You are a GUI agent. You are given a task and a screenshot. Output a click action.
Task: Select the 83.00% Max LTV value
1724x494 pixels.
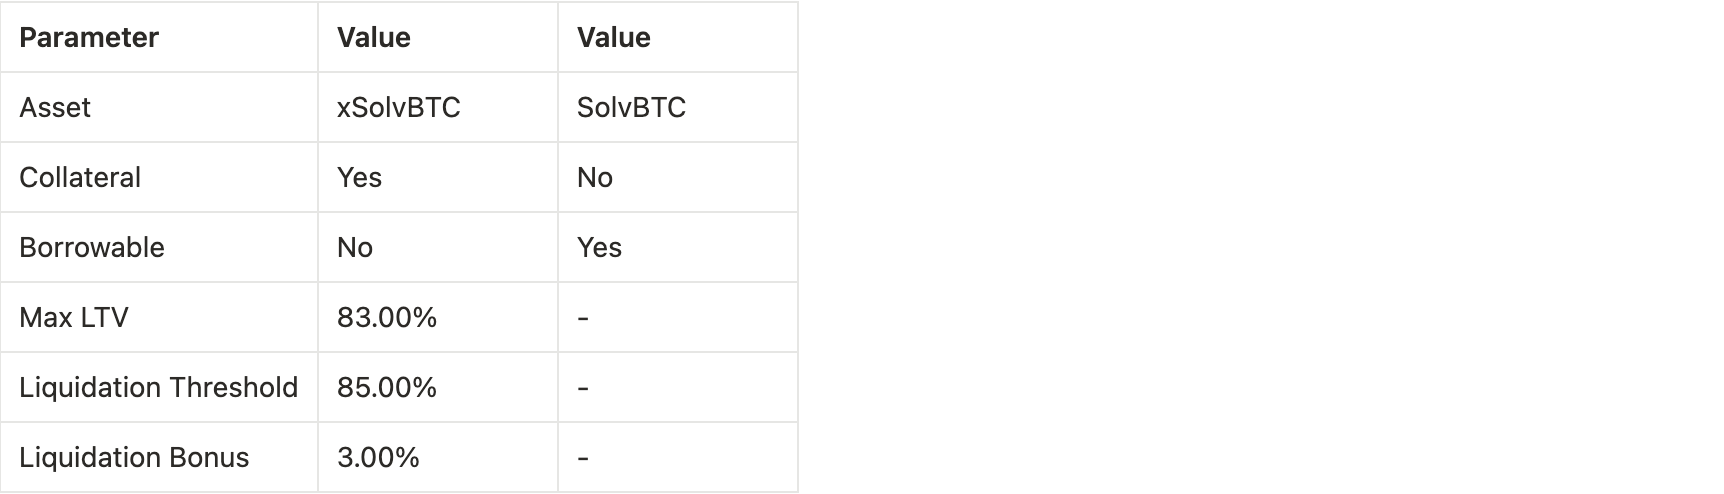point(387,318)
